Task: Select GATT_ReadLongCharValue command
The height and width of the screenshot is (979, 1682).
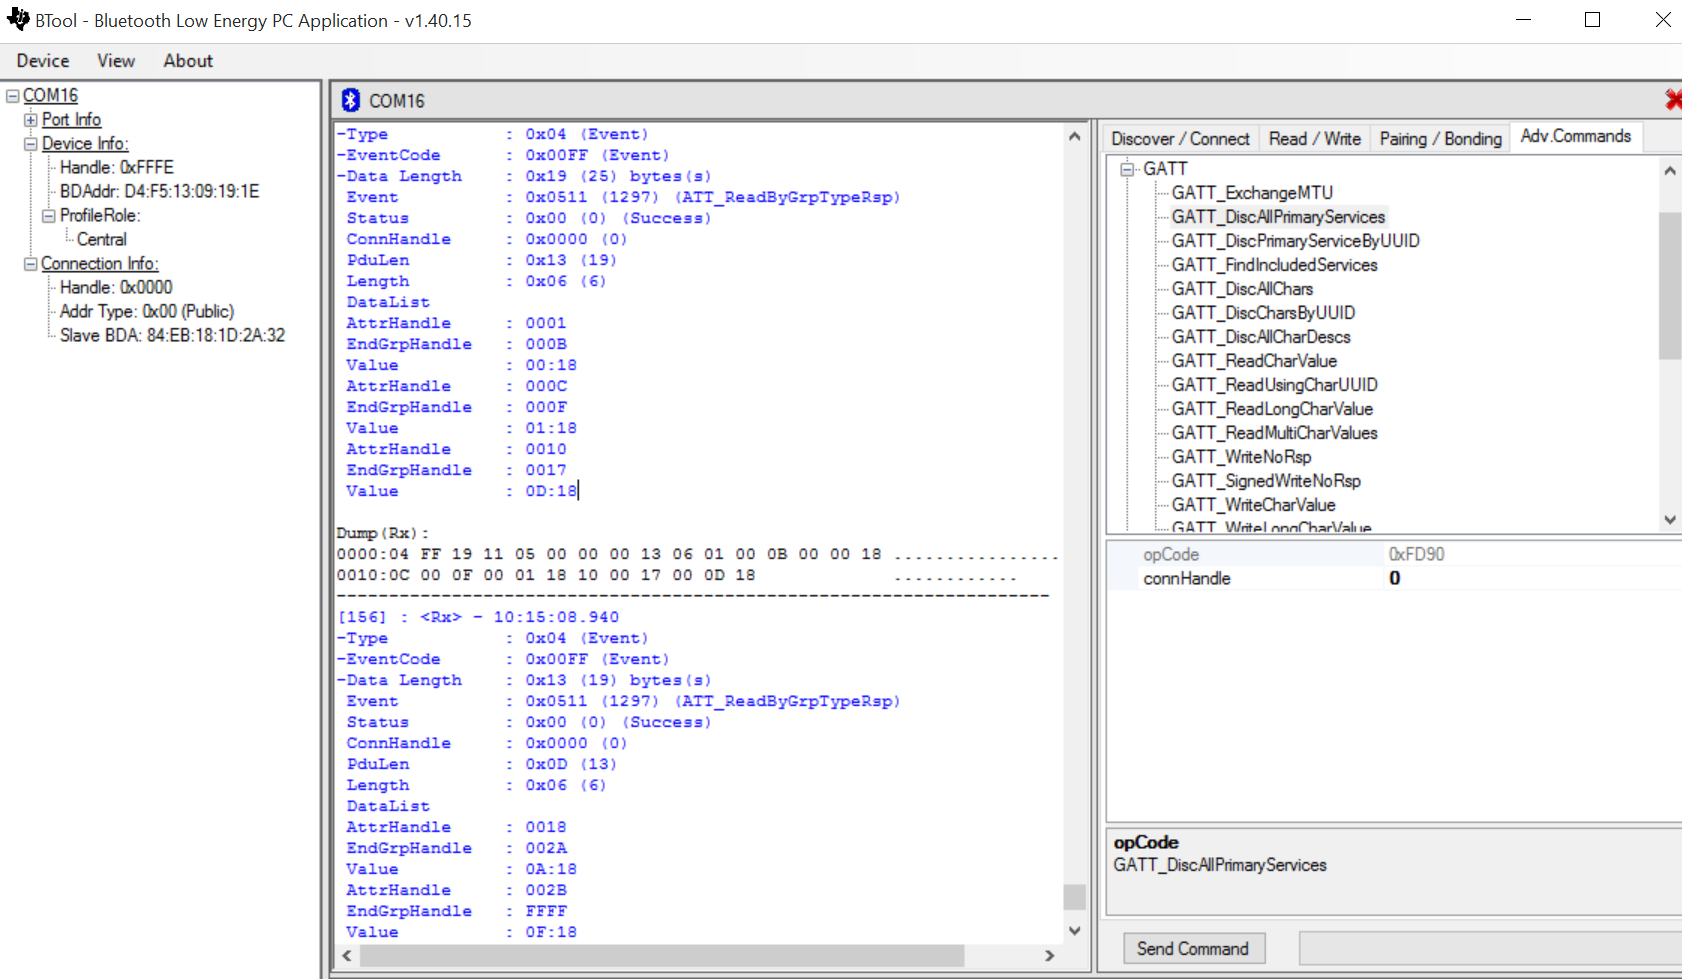Action: click(x=1272, y=409)
